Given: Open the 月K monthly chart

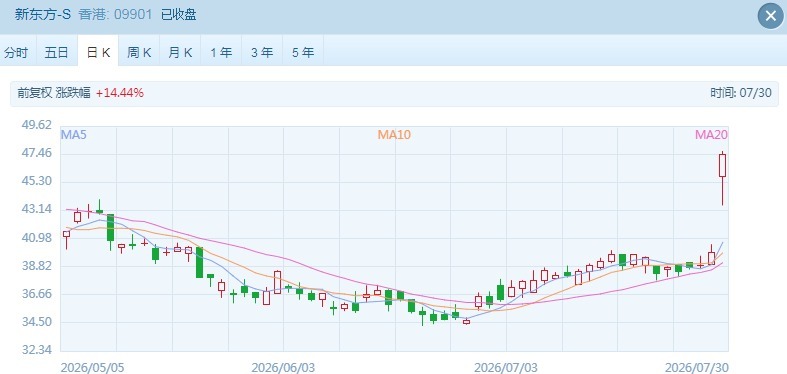Looking at the screenshot, I should coord(180,52).
